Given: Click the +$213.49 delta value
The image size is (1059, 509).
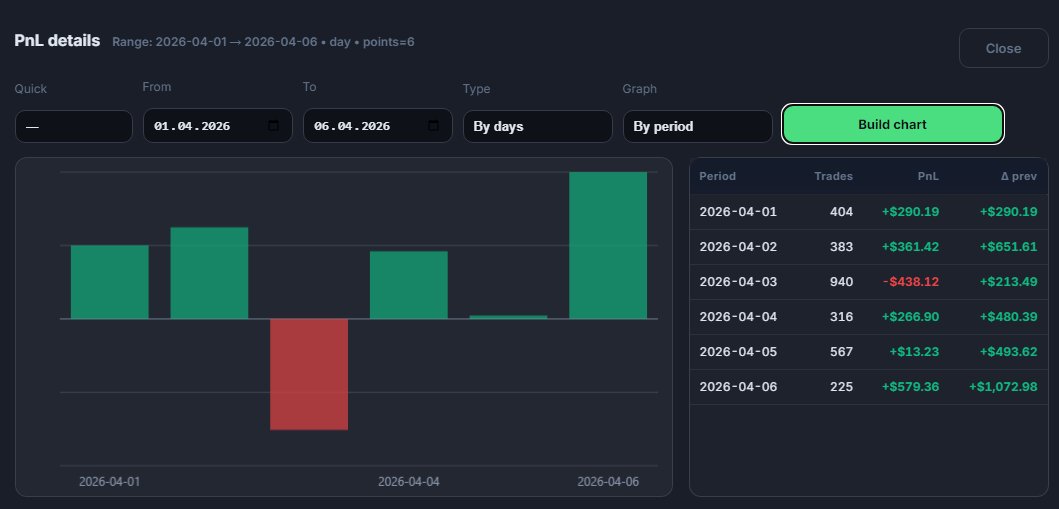Looking at the screenshot, I should [1009, 282].
